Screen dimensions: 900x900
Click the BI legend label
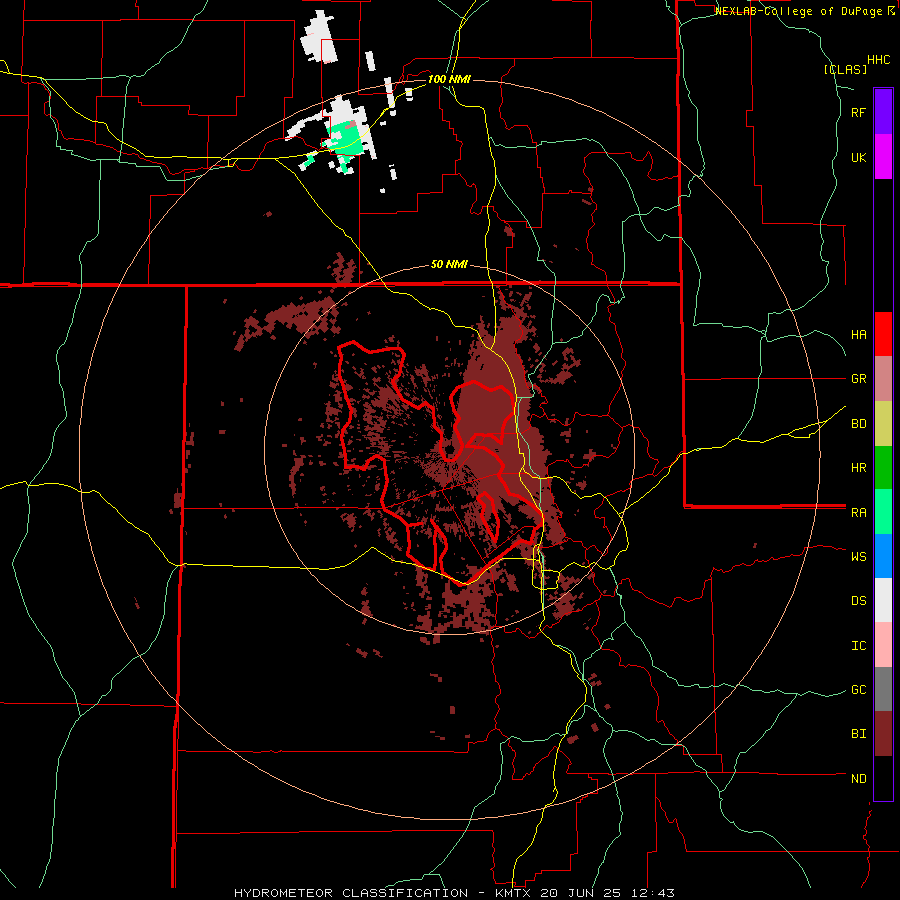[858, 734]
